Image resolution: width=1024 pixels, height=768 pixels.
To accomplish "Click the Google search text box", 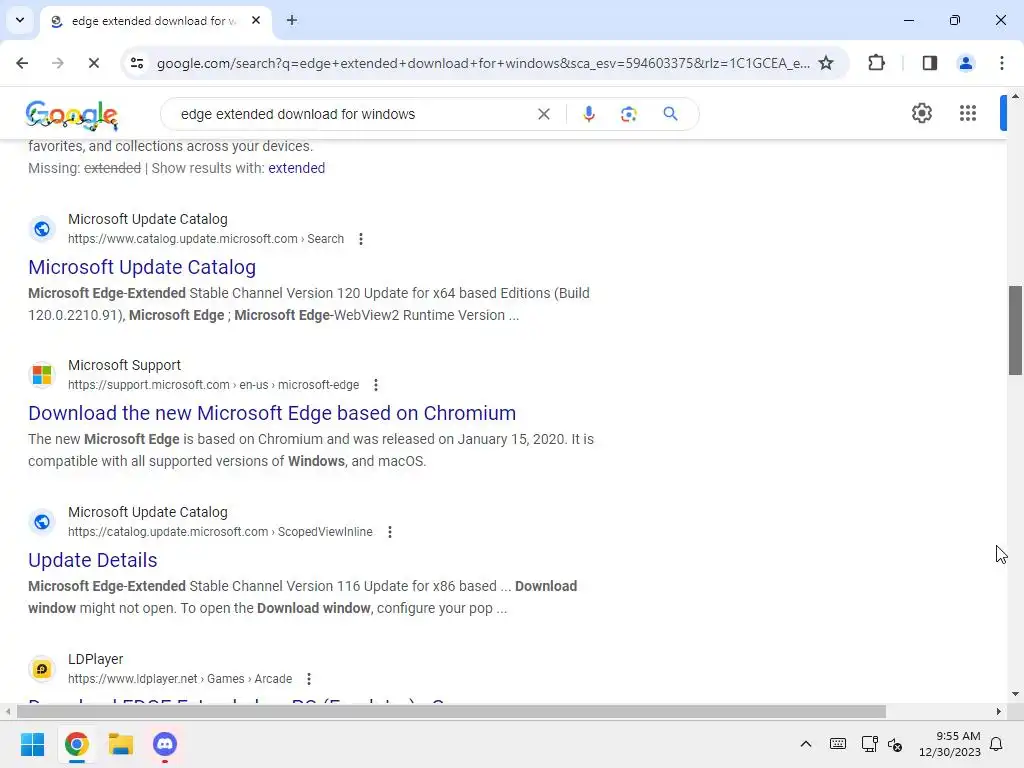I will tap(353, 114).
